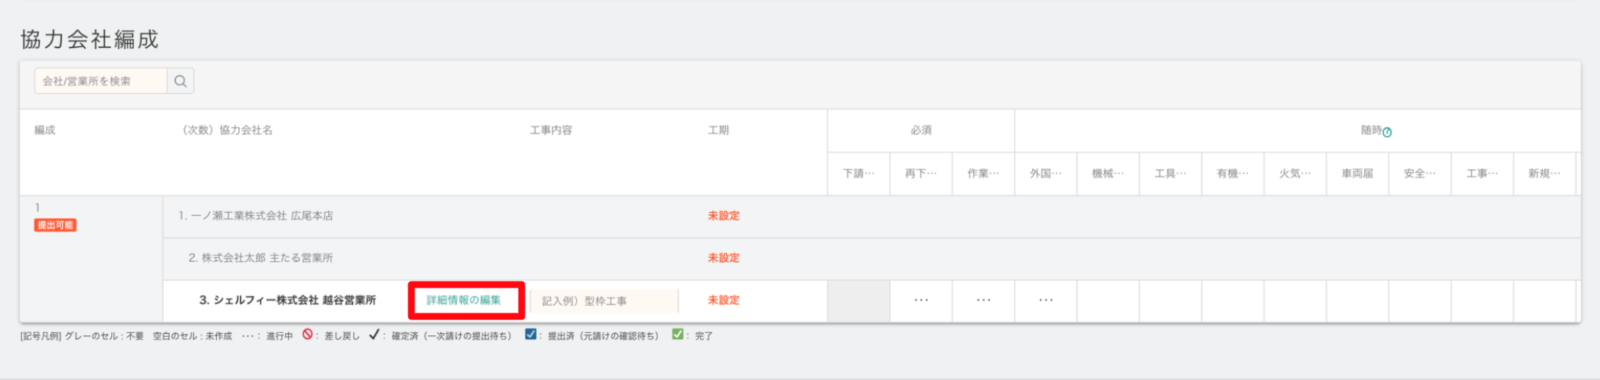Click the 安全… column header
This screenshot has height=380, width=1600.
1420,174
